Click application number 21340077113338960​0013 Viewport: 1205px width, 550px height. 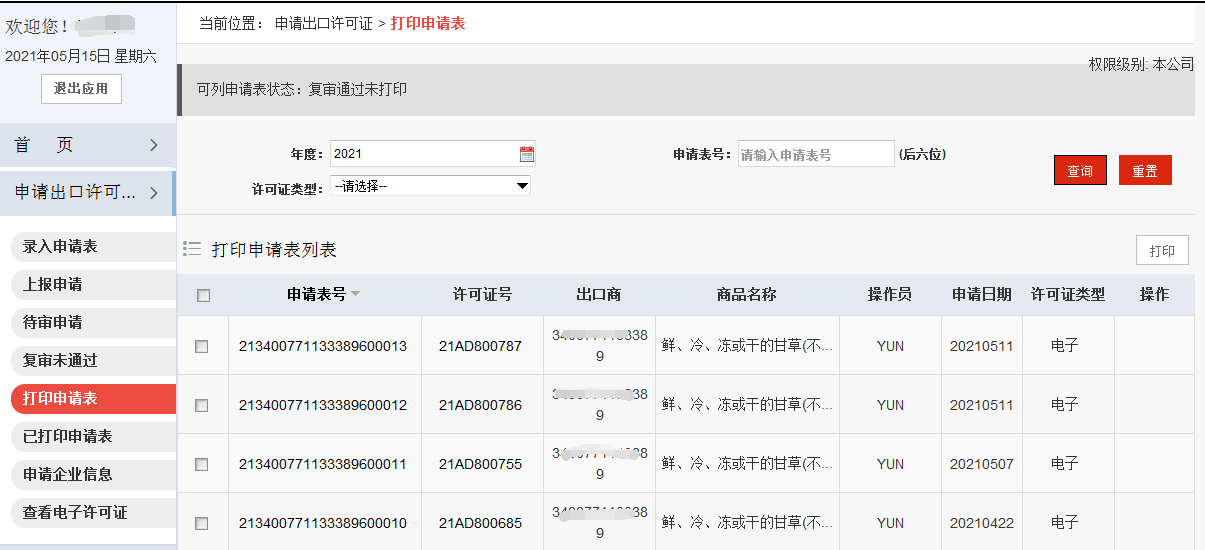[323, 346]
